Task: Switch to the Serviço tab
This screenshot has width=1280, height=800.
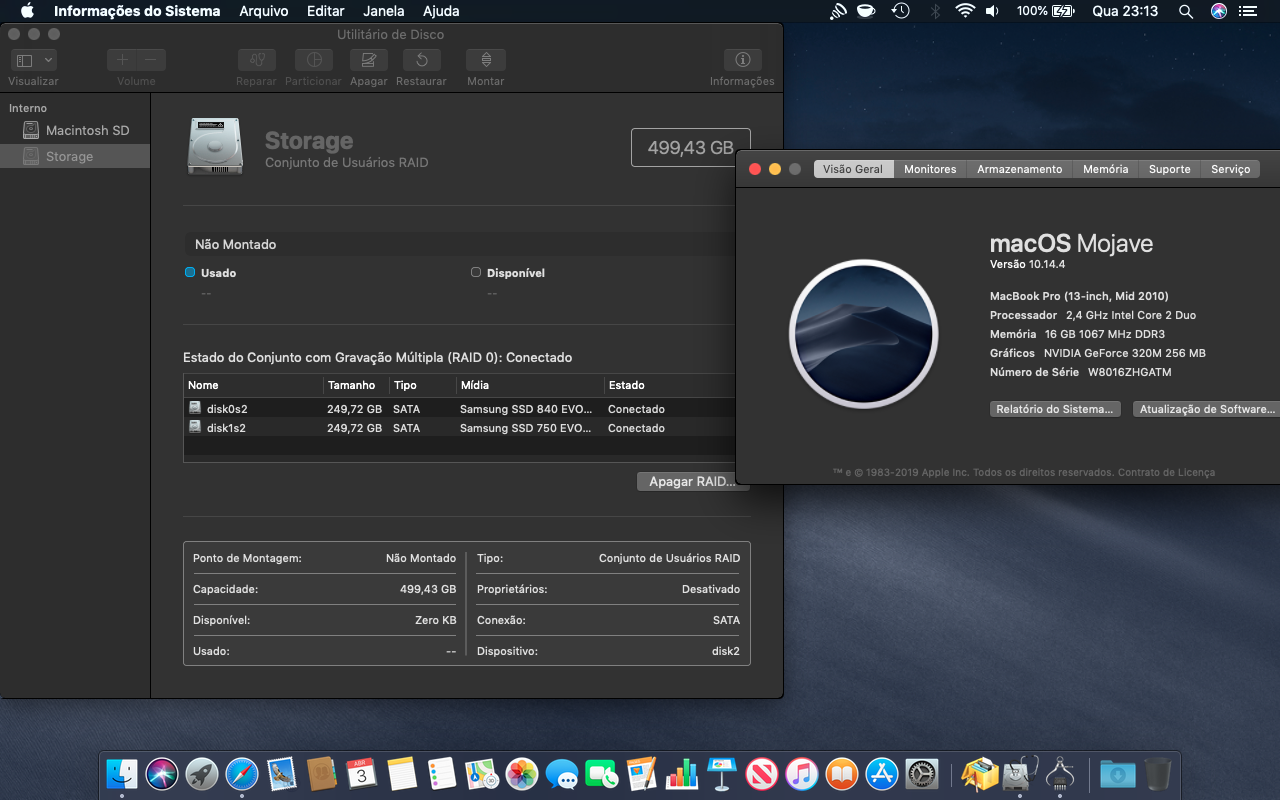Action: (1230, 169)
